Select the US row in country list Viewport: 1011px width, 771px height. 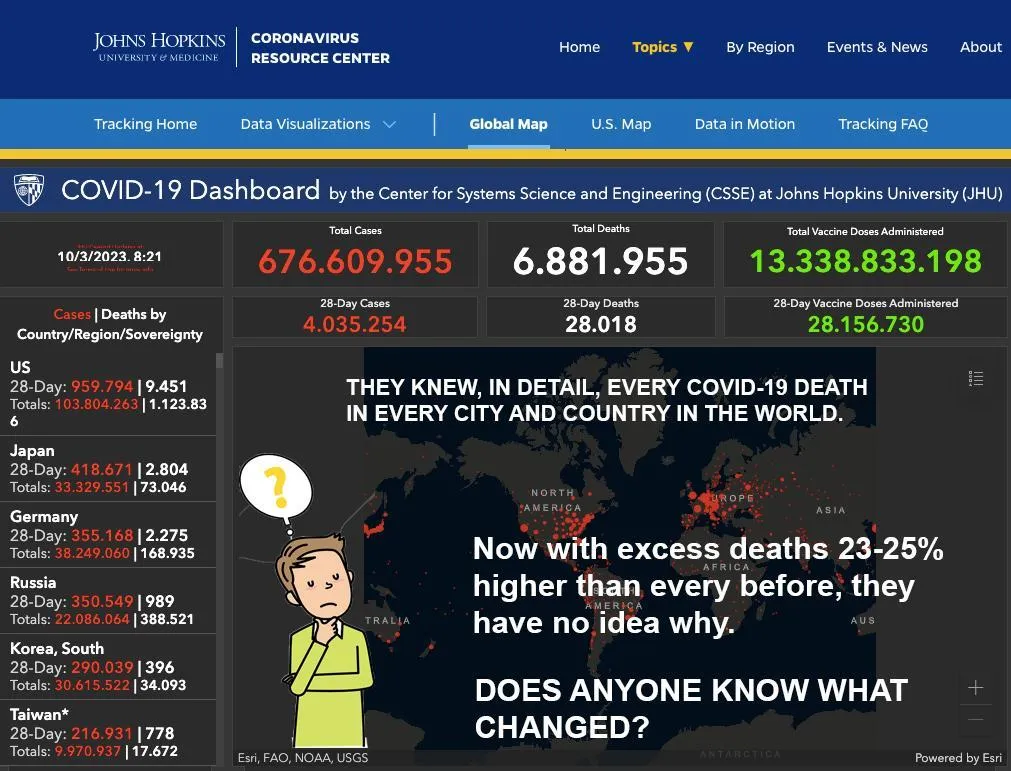coord(108,394)
